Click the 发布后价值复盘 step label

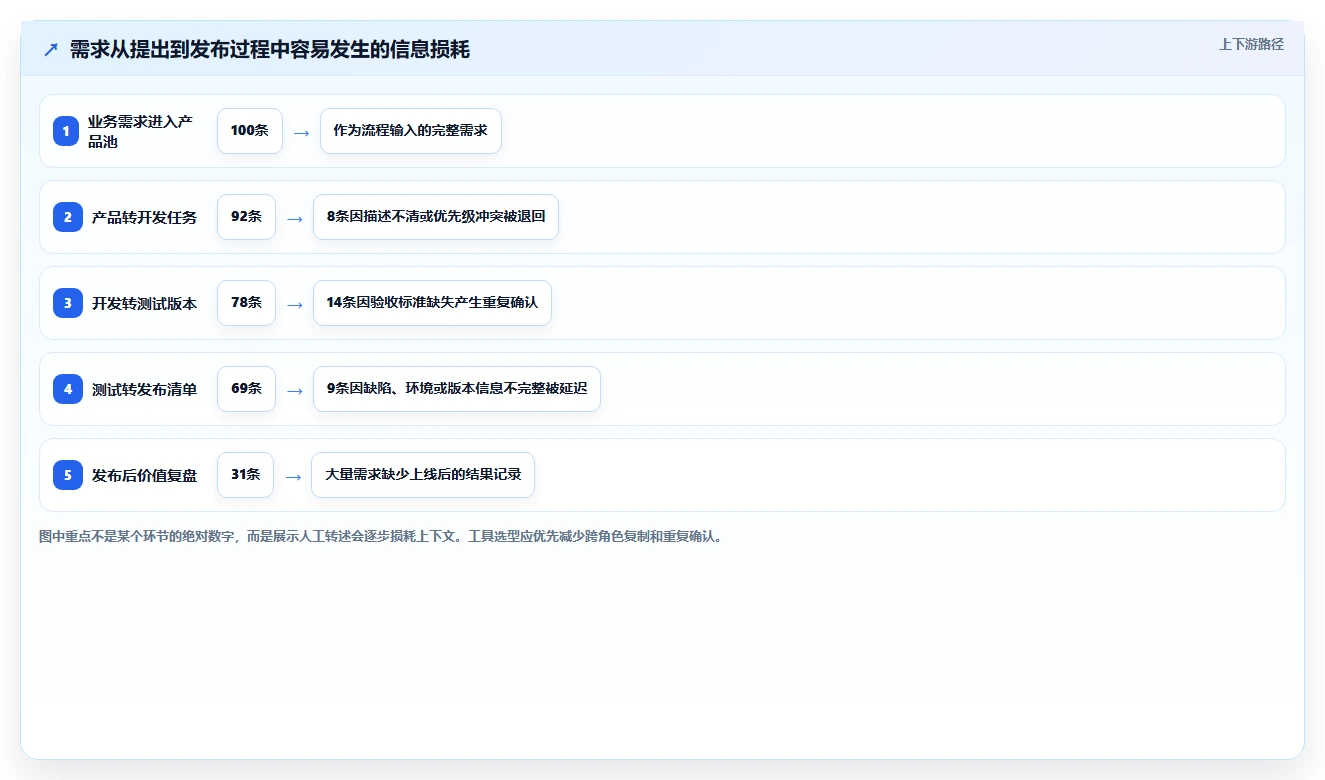click(144, 475)
